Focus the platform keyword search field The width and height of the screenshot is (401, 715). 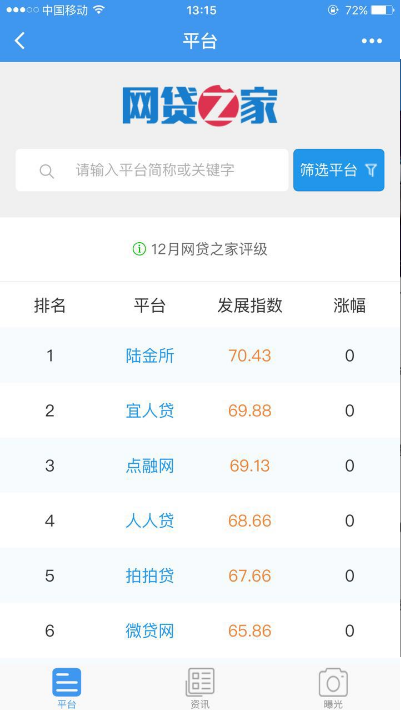pyautogui.click(x=152, y=170)
